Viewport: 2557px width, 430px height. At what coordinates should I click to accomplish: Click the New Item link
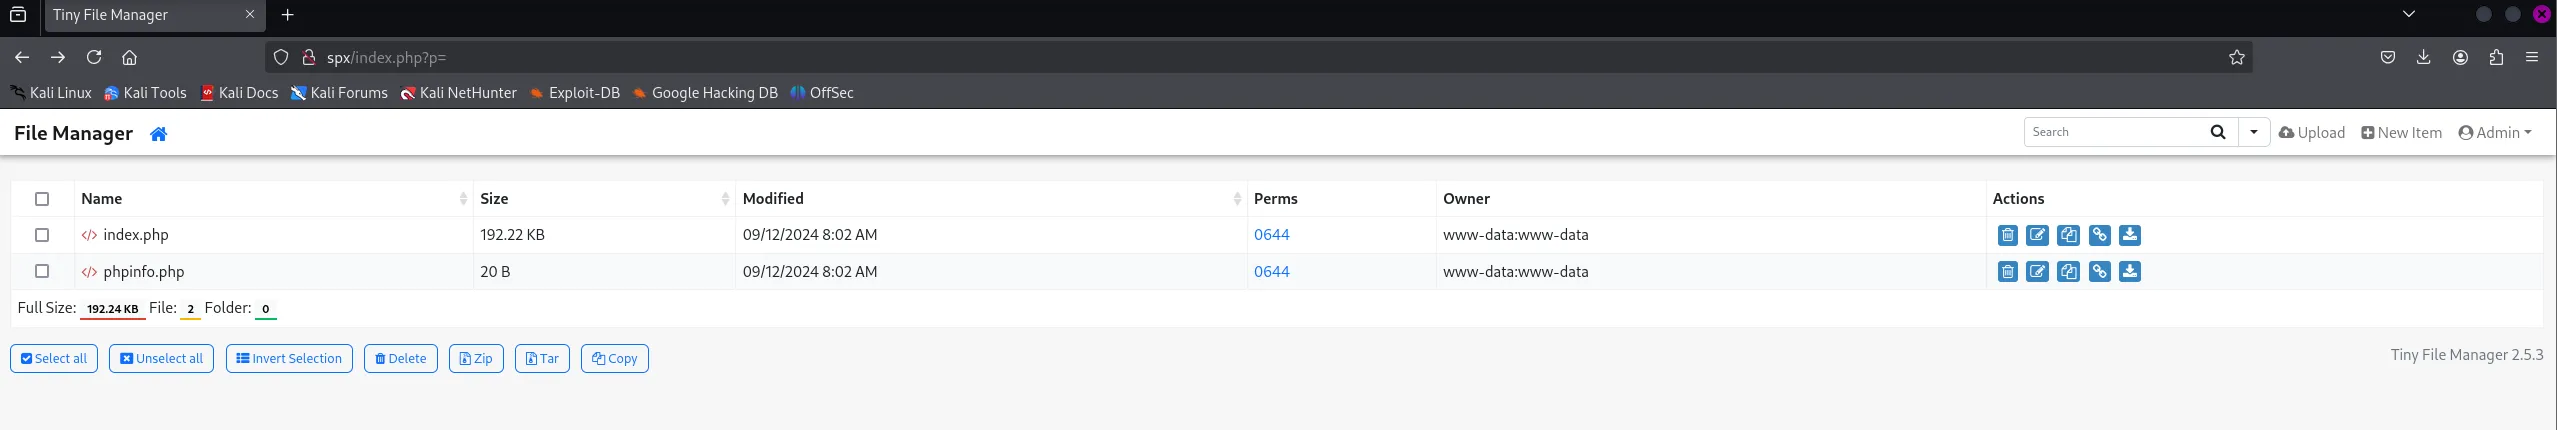2401,133
